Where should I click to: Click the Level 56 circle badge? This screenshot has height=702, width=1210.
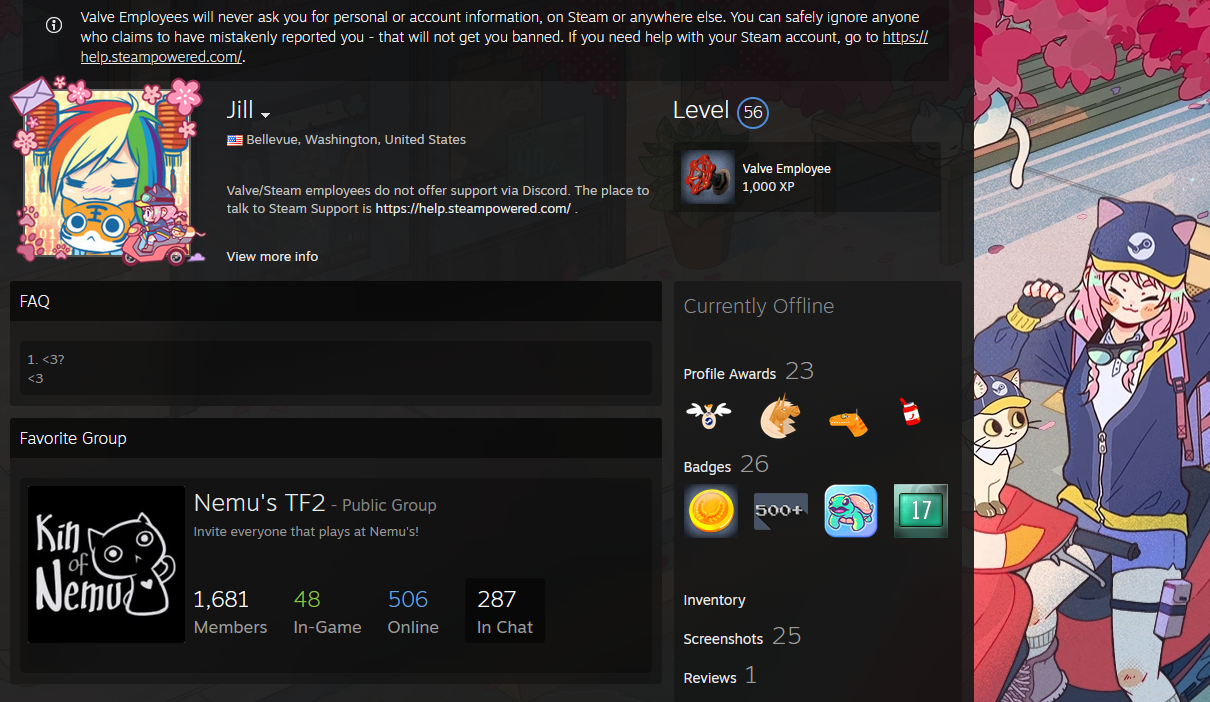[753, 113]
